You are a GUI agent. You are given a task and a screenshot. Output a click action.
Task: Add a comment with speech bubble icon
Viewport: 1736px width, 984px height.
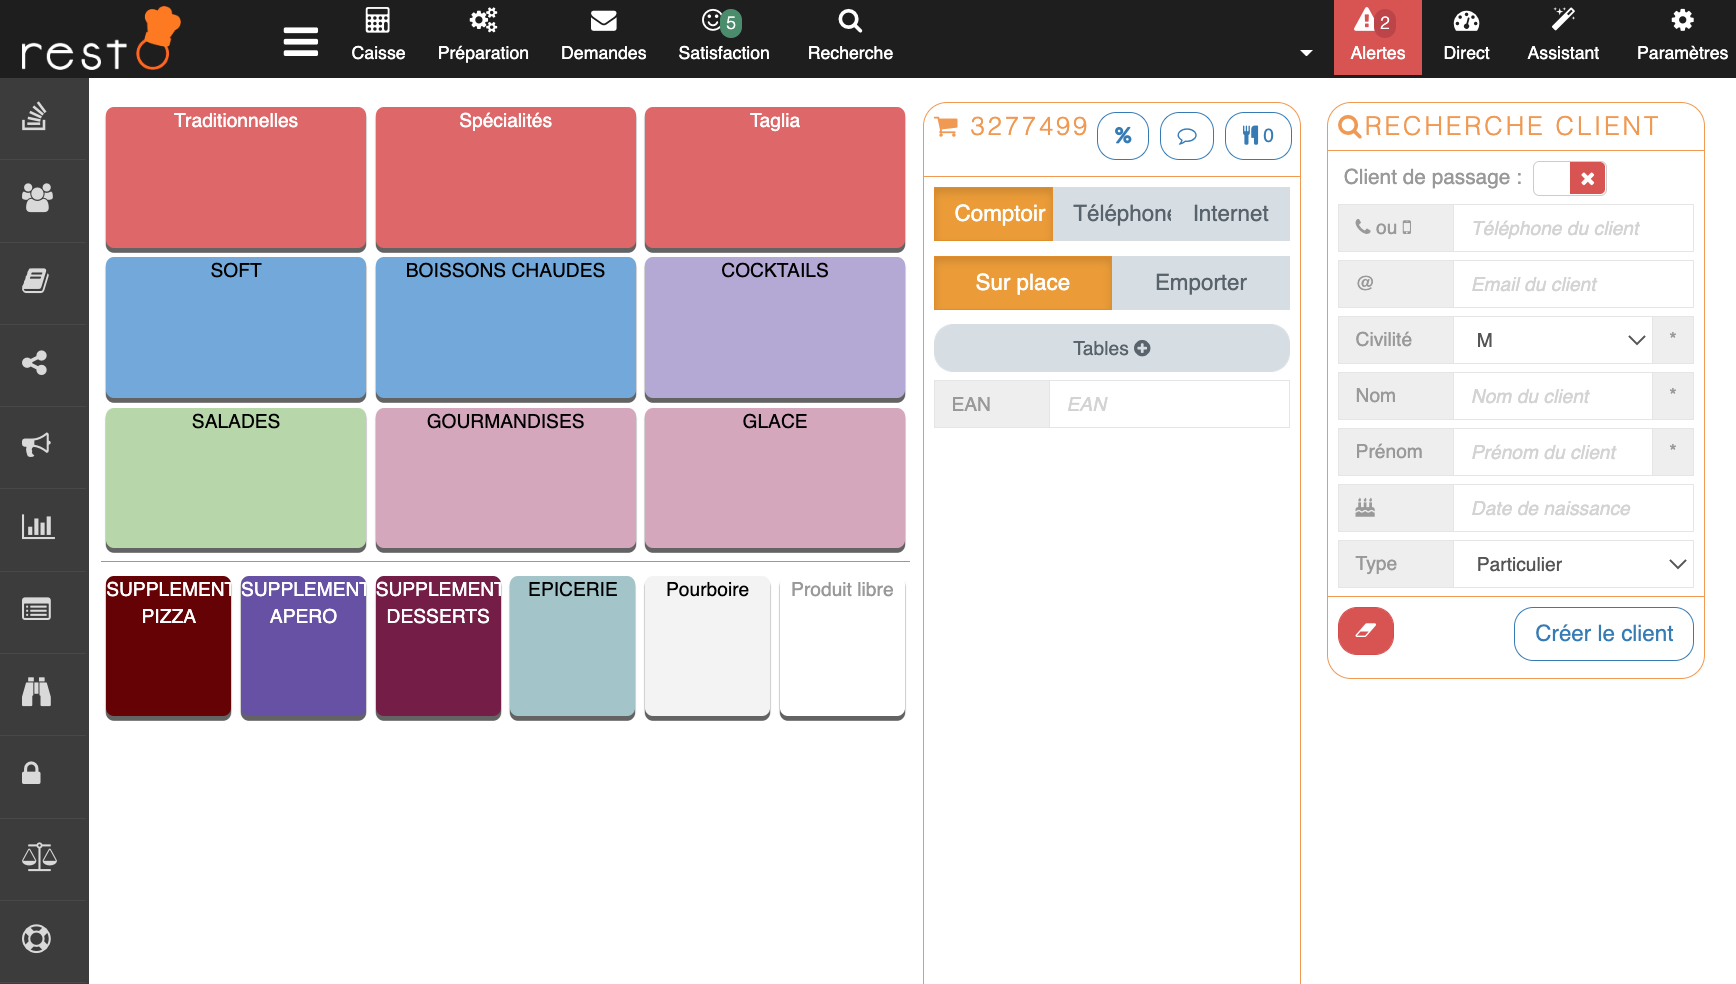(1186, 136)
